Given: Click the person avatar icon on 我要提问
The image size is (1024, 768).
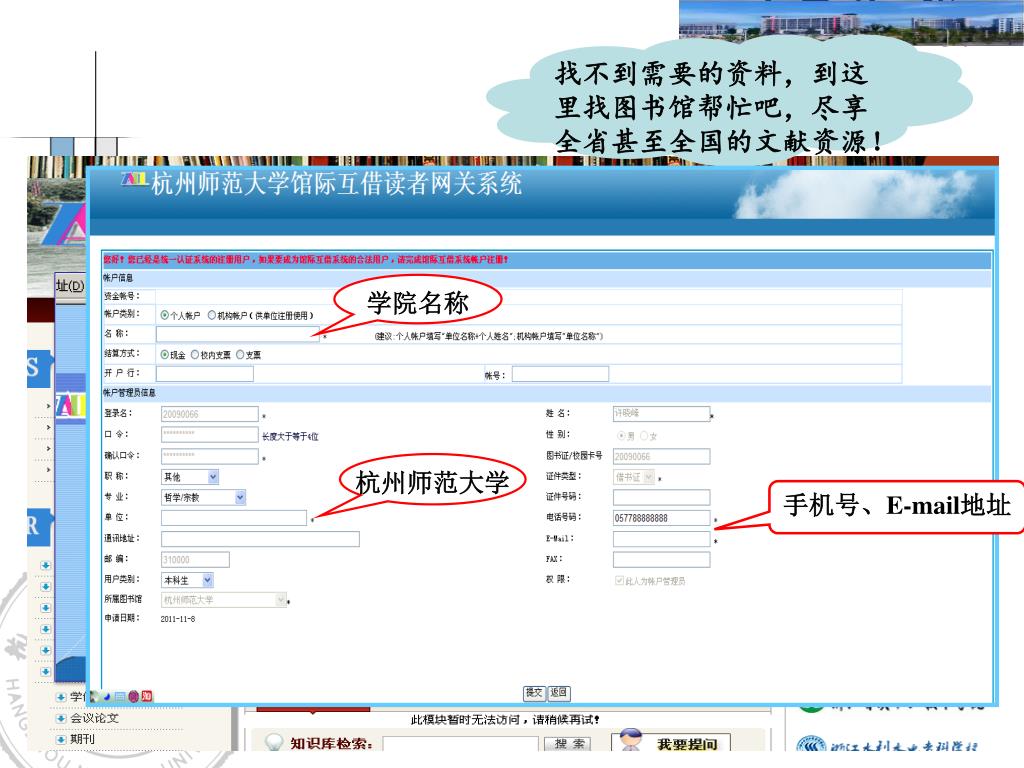Looking at the screenshot, I should (630, 740).
